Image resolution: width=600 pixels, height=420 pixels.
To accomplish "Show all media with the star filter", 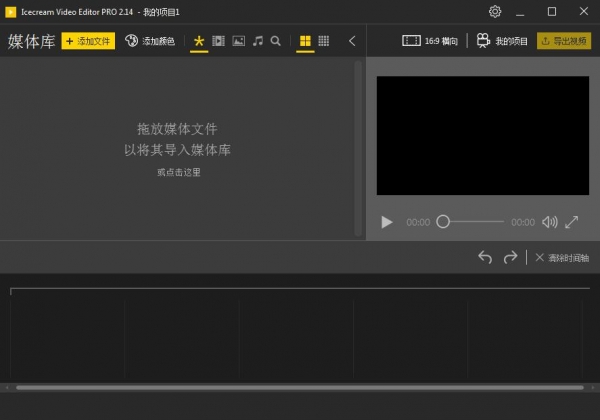I will (x=199, y=41).
